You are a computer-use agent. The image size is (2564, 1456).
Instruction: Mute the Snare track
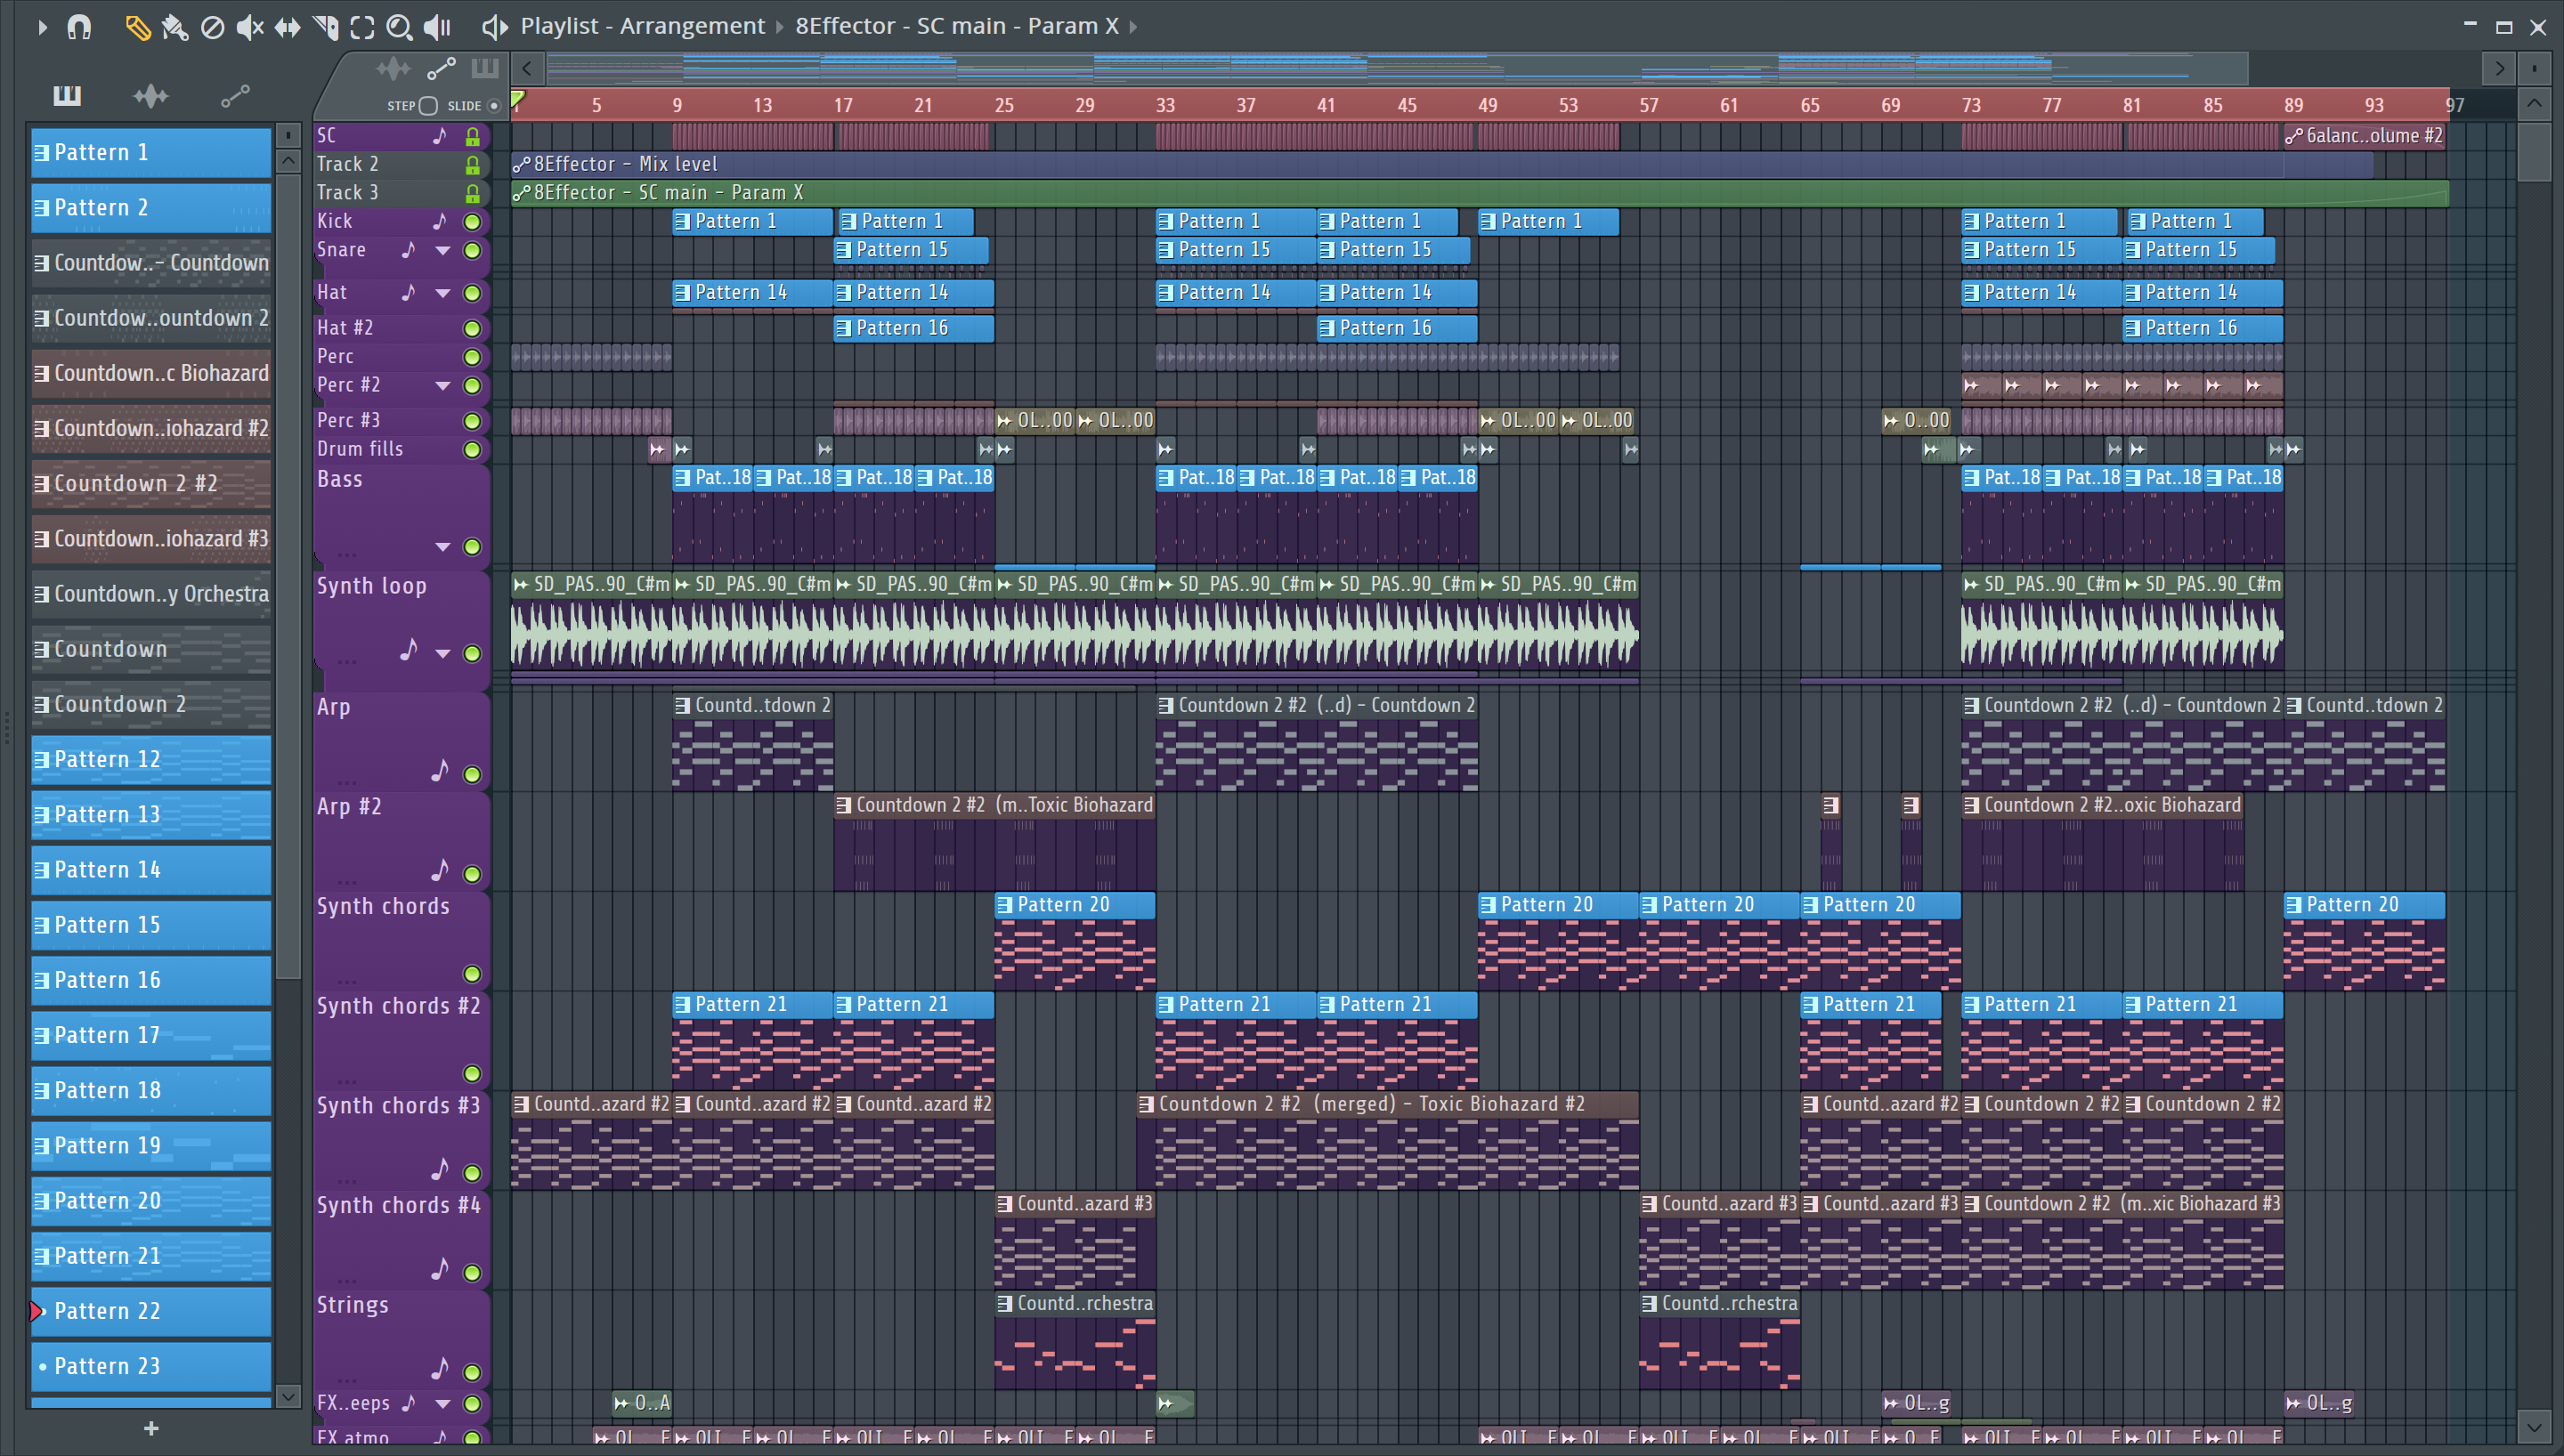(472, 251)
